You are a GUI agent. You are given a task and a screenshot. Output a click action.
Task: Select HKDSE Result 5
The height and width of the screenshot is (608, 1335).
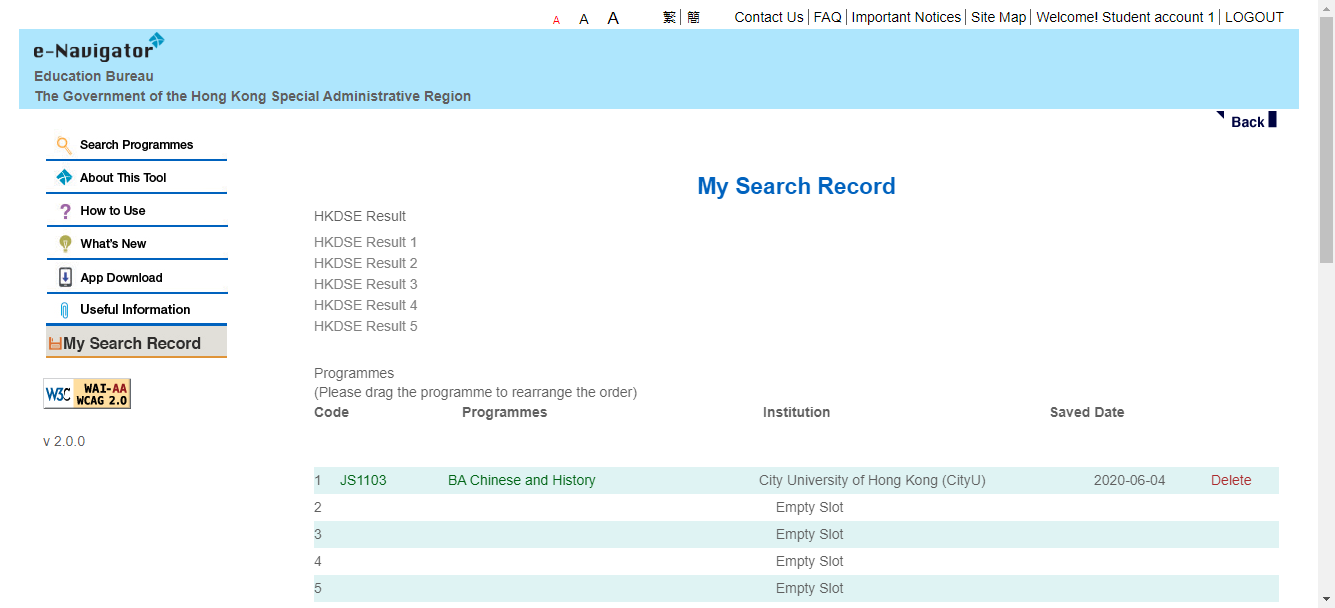click(365, 326)
